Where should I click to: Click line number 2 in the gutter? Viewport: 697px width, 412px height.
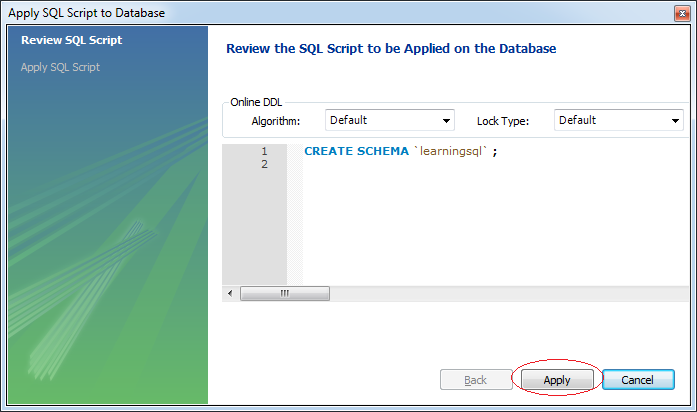(264, 164)
